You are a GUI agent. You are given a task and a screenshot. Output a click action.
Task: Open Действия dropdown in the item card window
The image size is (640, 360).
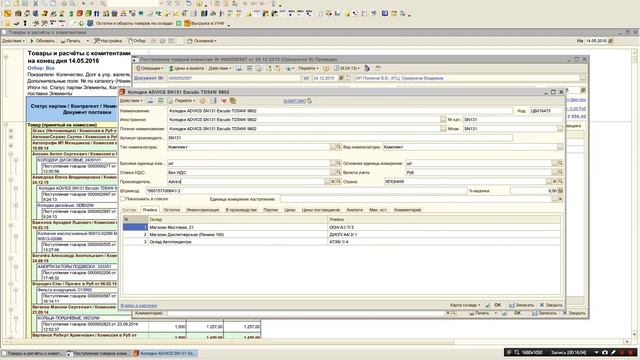click(x=131, y=101)
